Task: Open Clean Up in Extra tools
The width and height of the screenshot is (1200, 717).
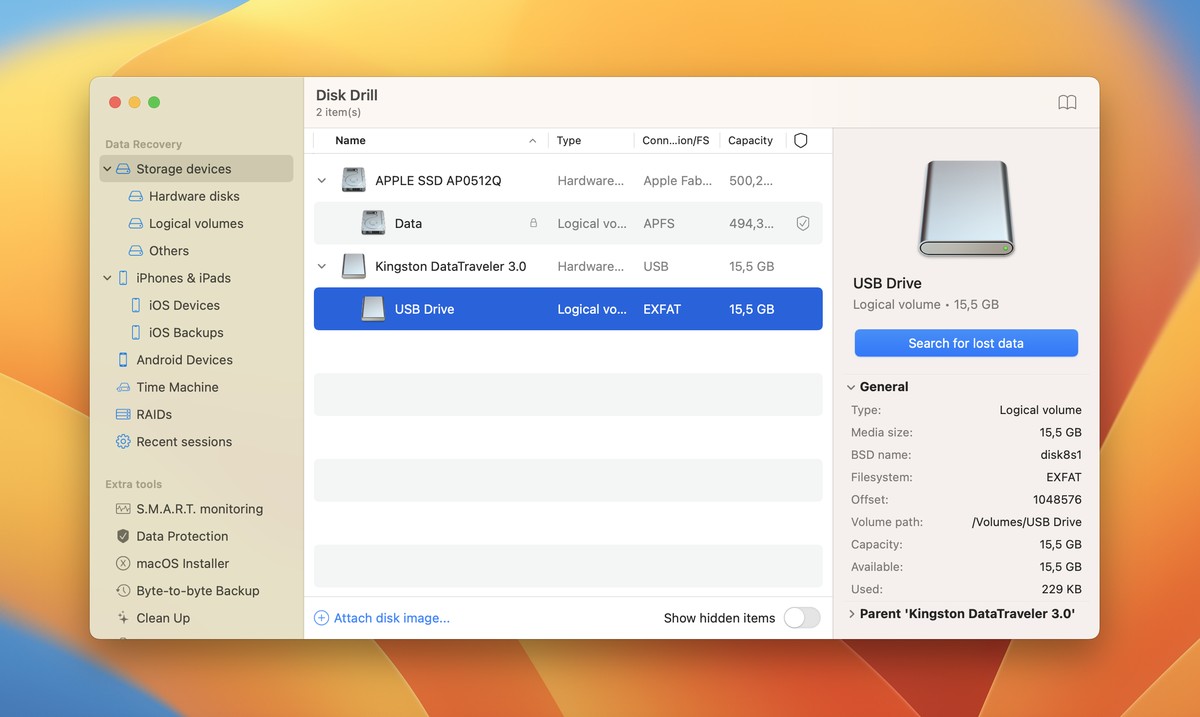Action: click(163, 618)
